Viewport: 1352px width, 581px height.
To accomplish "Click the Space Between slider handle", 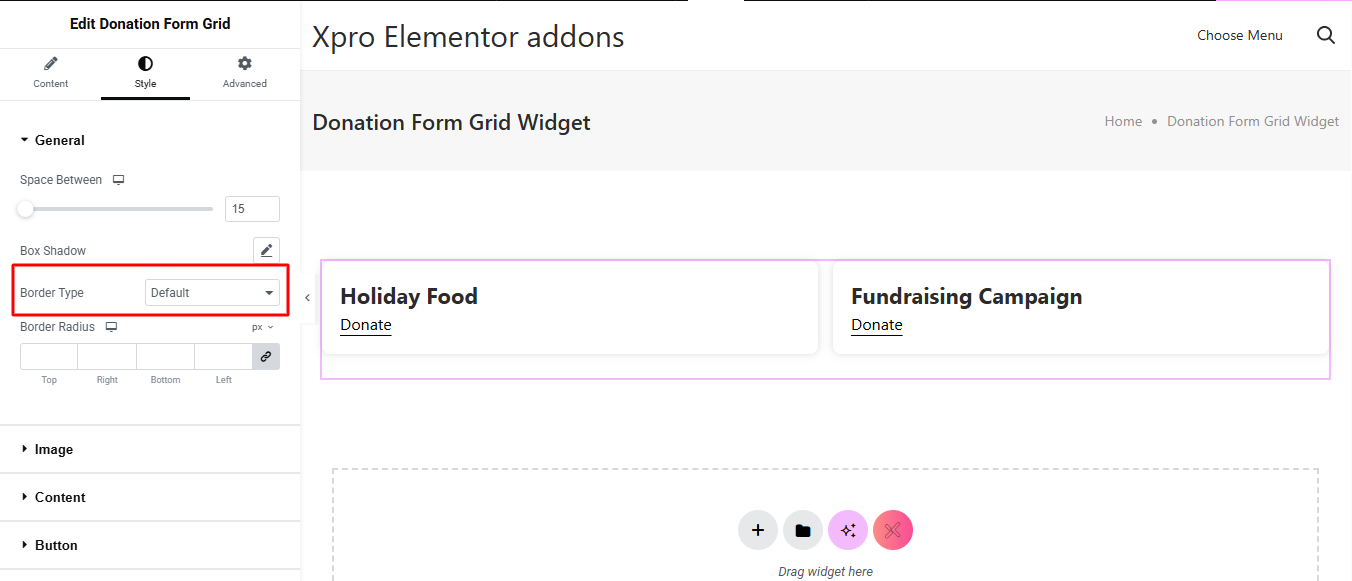I will pyautogui.click(x=26, y=209).
